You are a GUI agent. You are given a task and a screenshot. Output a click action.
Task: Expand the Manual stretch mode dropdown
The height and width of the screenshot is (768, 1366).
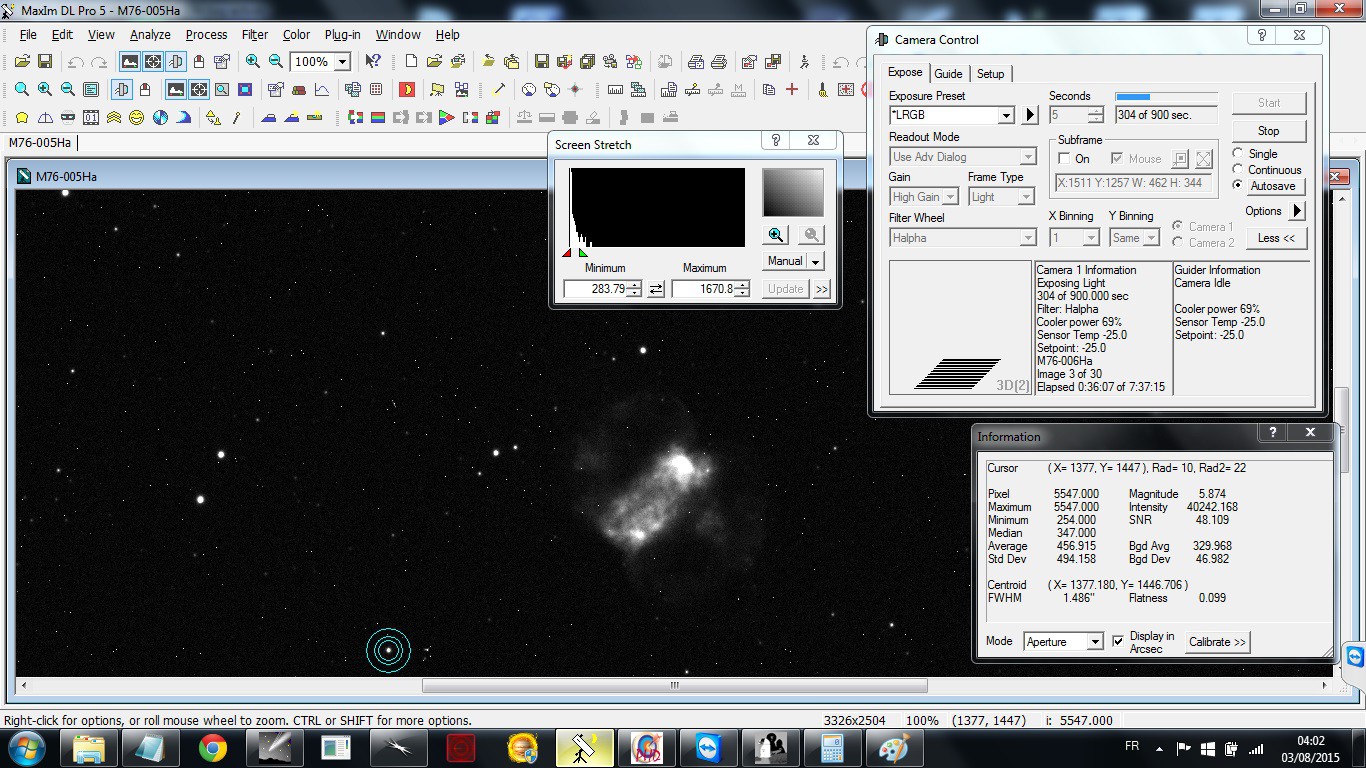click(816, 262)
